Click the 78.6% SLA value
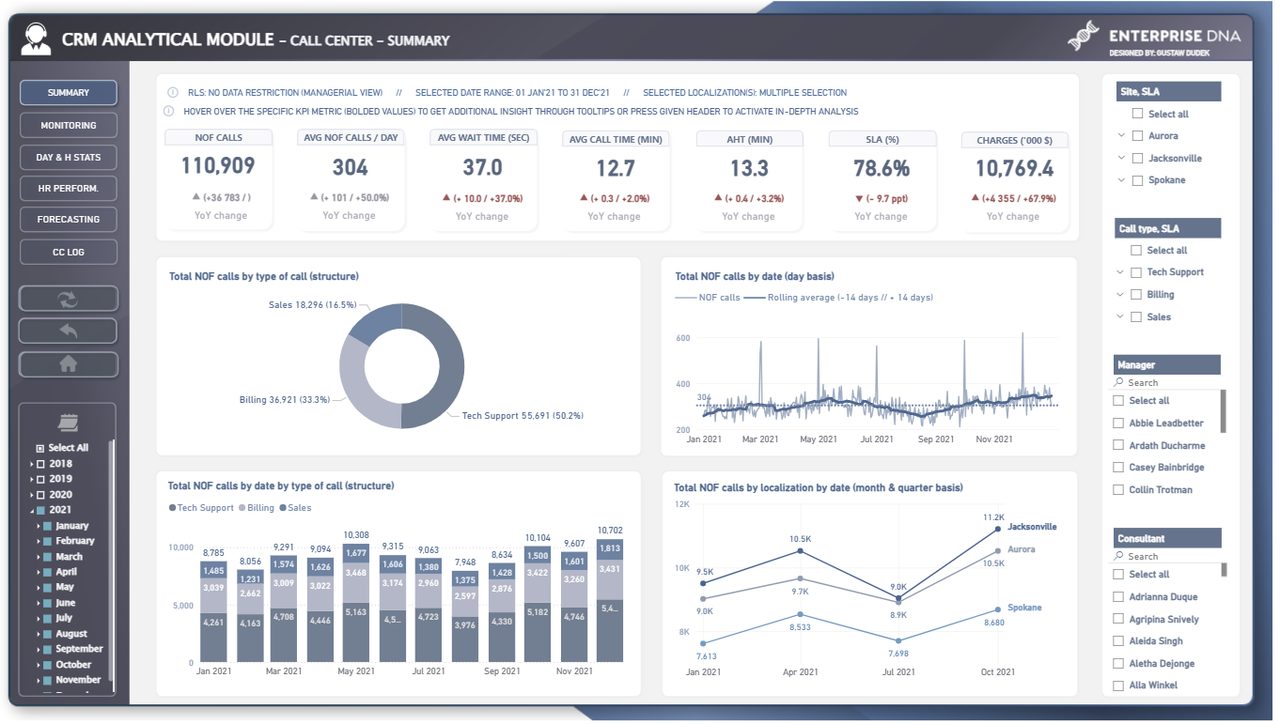Image resolution: width=1280 pixels, height=724 pixels. click(x=881, y=168)
